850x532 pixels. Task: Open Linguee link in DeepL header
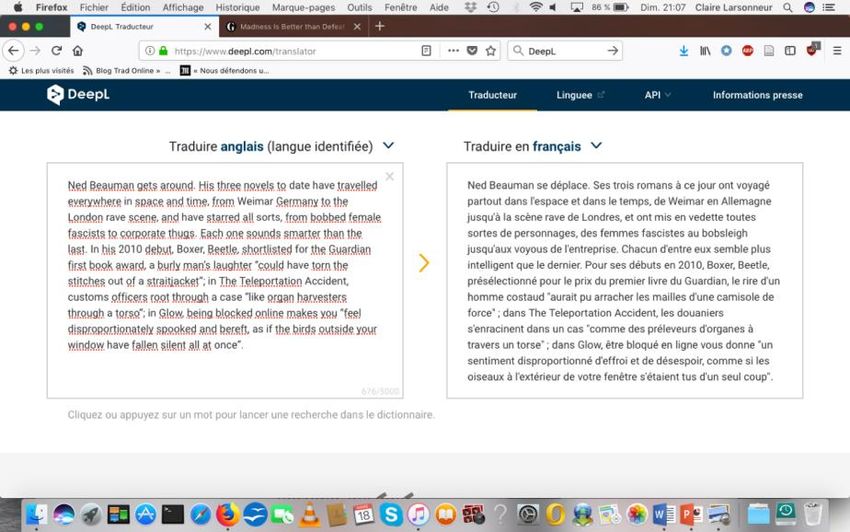(580, 95)
